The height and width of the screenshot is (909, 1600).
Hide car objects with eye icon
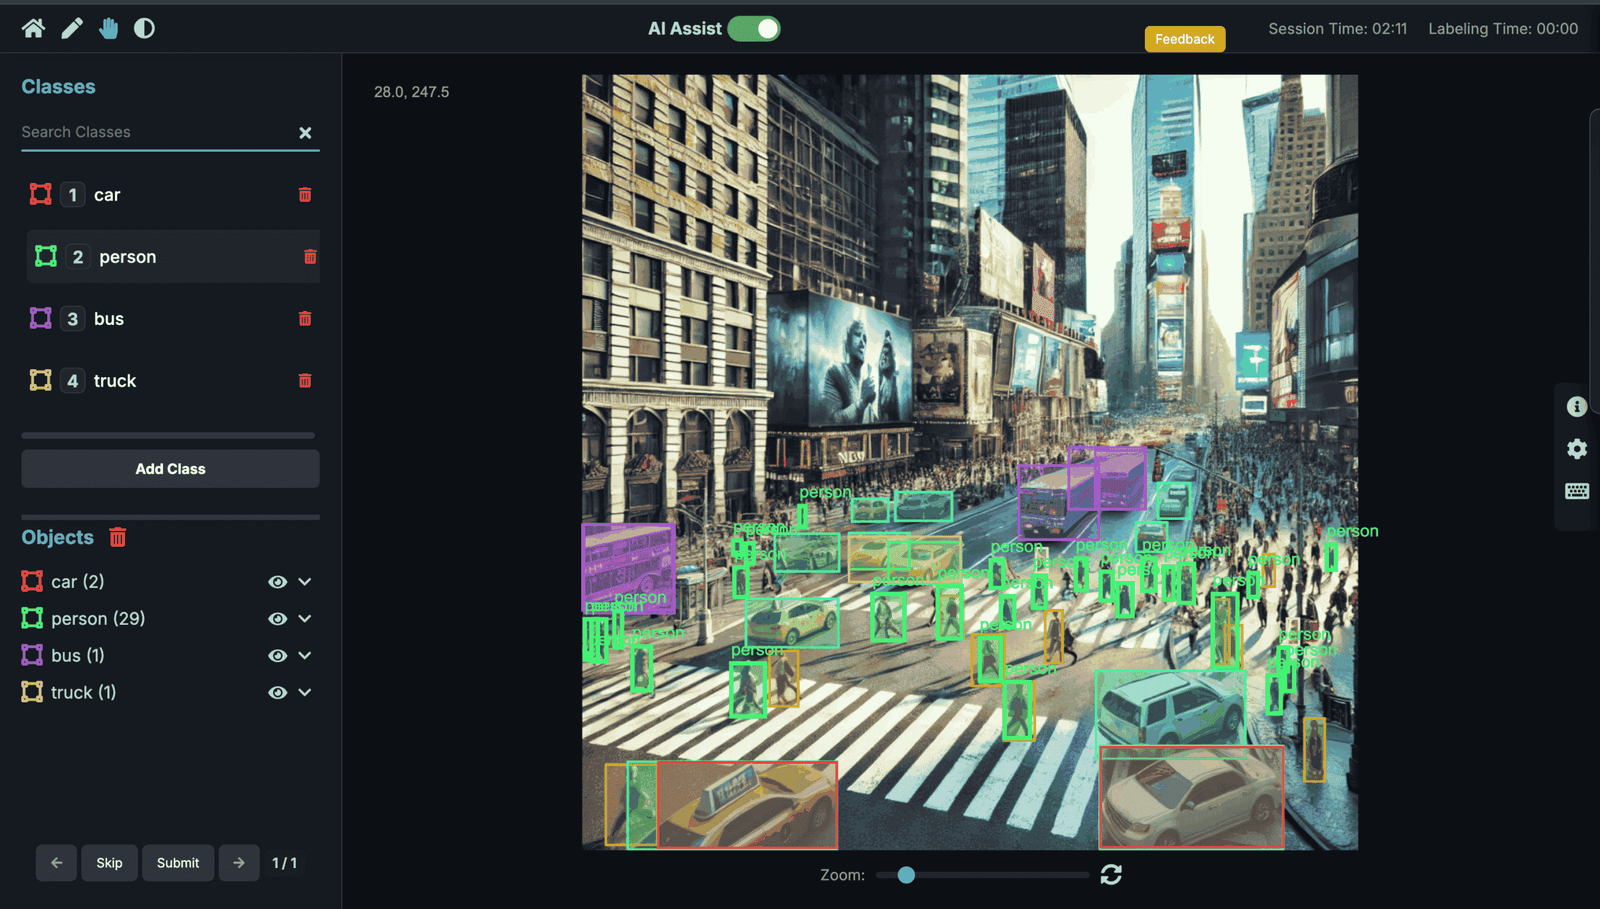[x=277, y=582]
